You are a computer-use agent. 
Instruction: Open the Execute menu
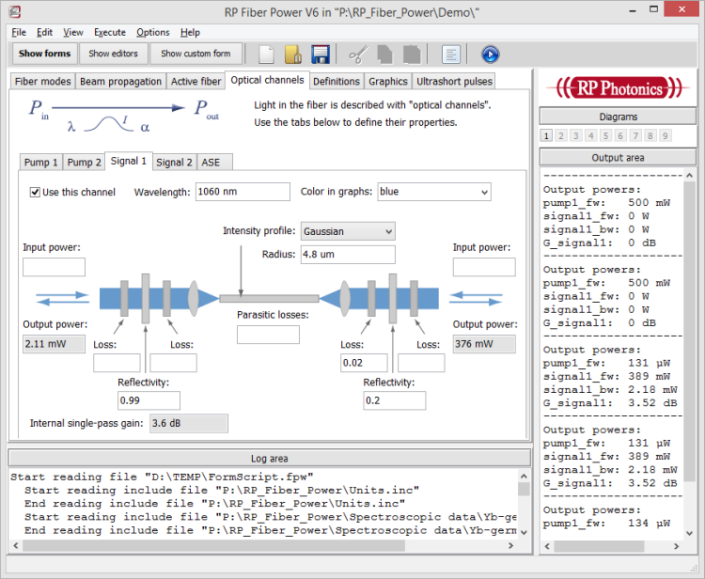pos(110,32)
